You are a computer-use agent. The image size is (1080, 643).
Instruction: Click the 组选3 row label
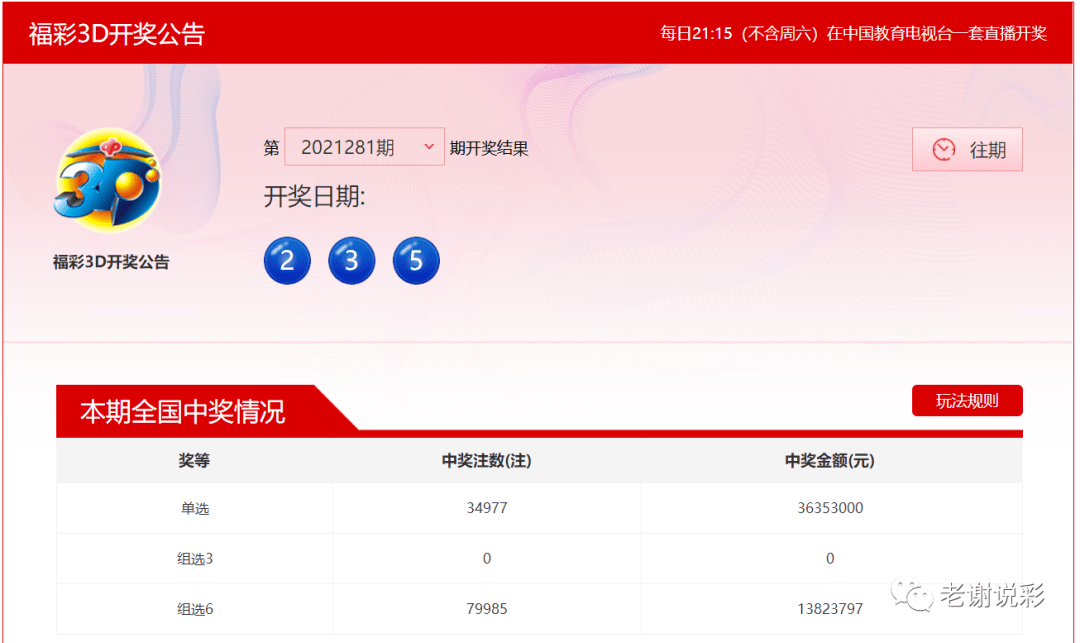coord(195,559)
